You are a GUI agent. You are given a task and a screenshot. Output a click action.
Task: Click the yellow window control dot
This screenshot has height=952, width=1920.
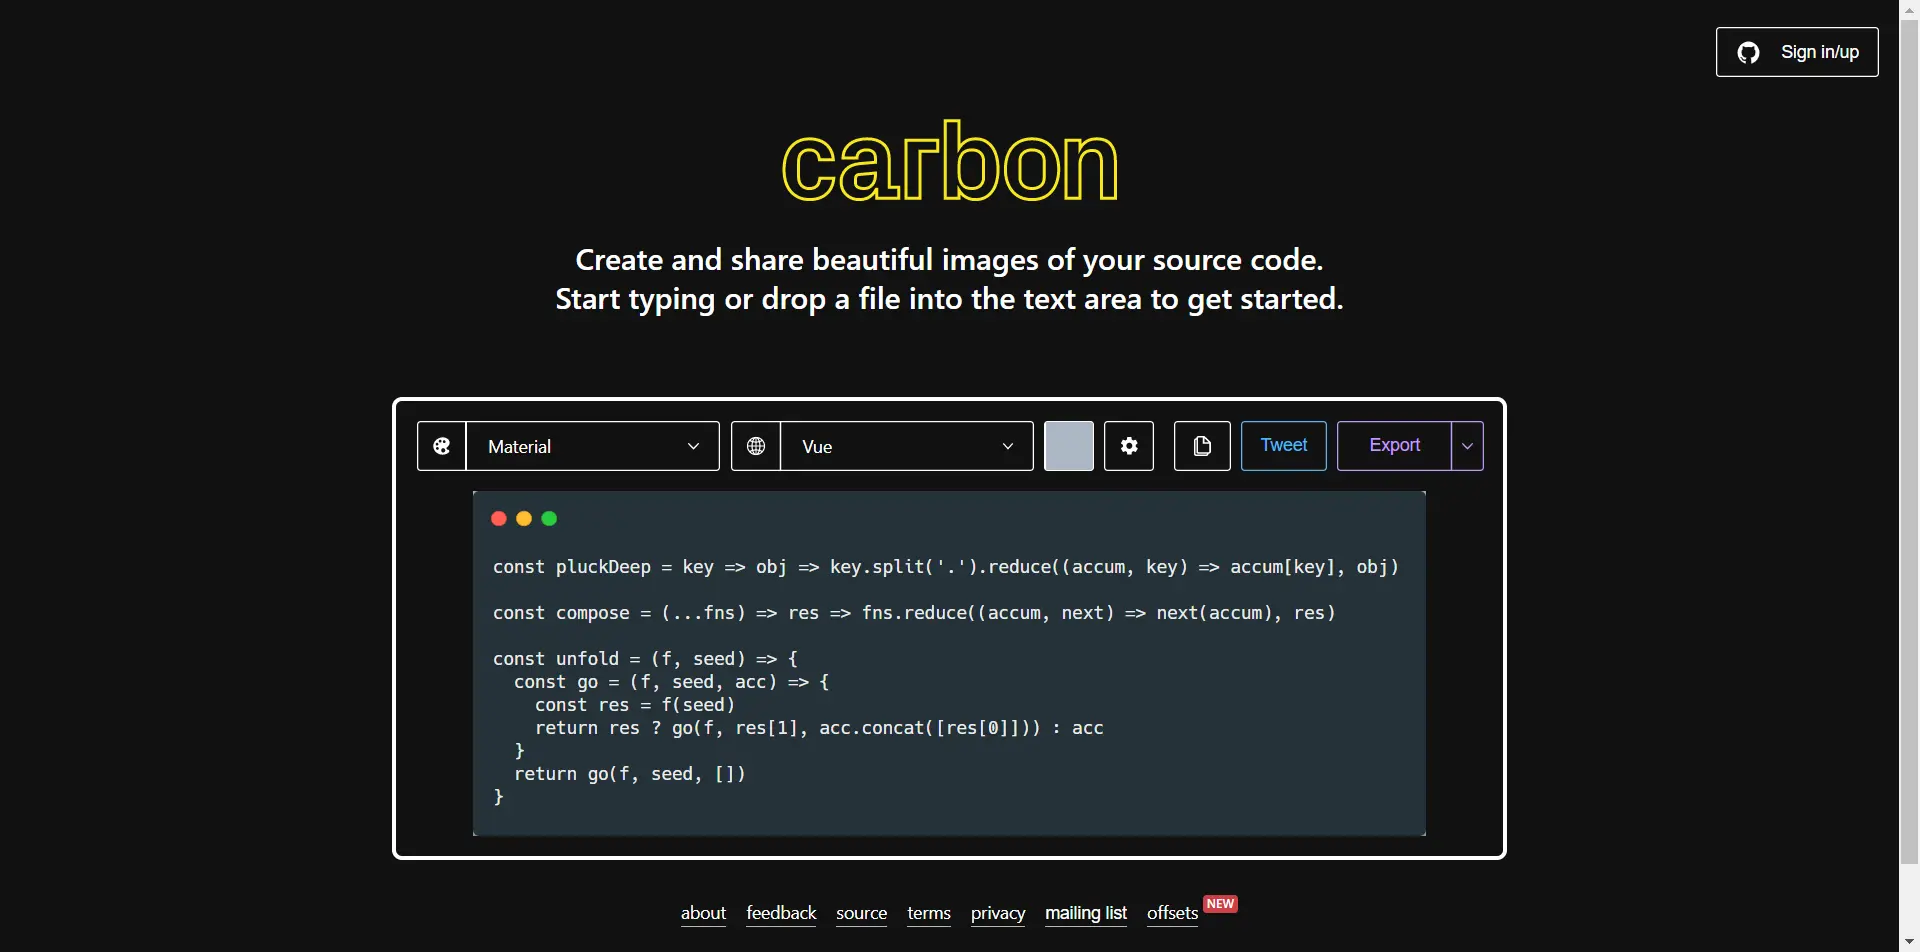(524, 518)
